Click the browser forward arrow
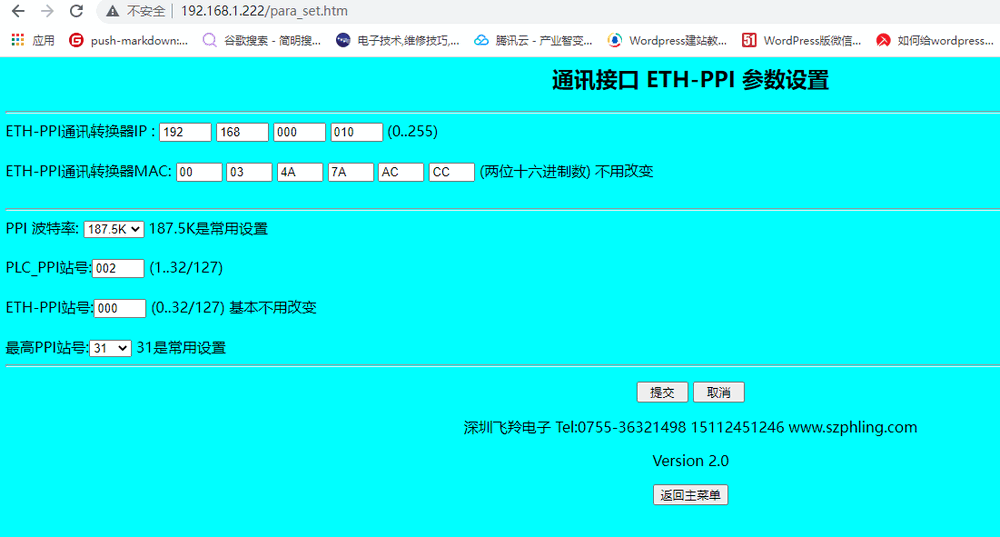Screen dimensions: 1000x537 click(x=47, y=11)
